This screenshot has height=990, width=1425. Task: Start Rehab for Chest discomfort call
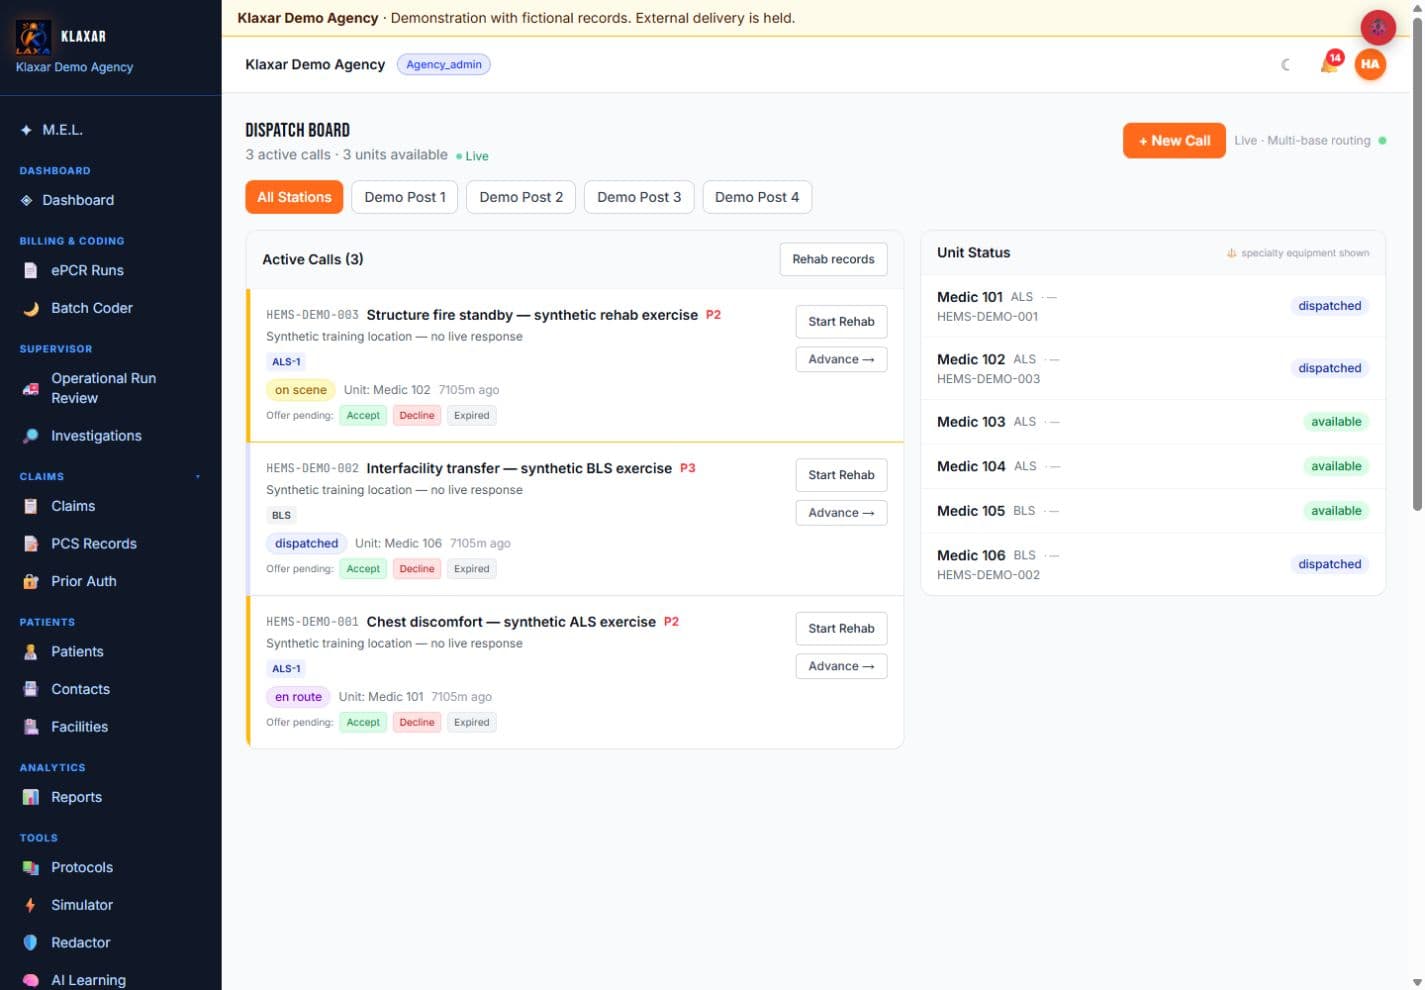pyautogui.click(x=841, y=629)
